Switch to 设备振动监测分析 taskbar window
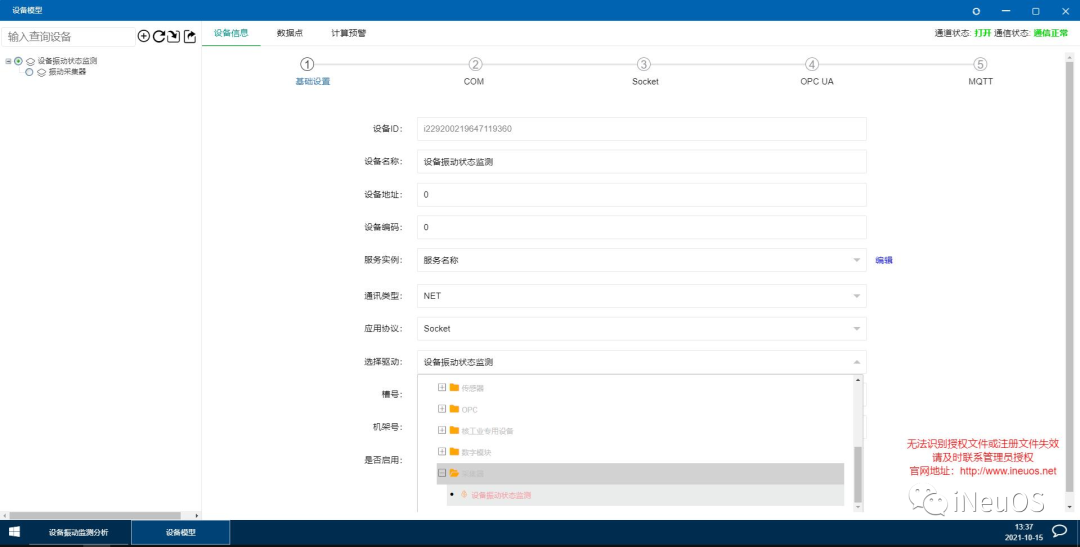This screenshot has height=547, width=1080. [79, 533]
